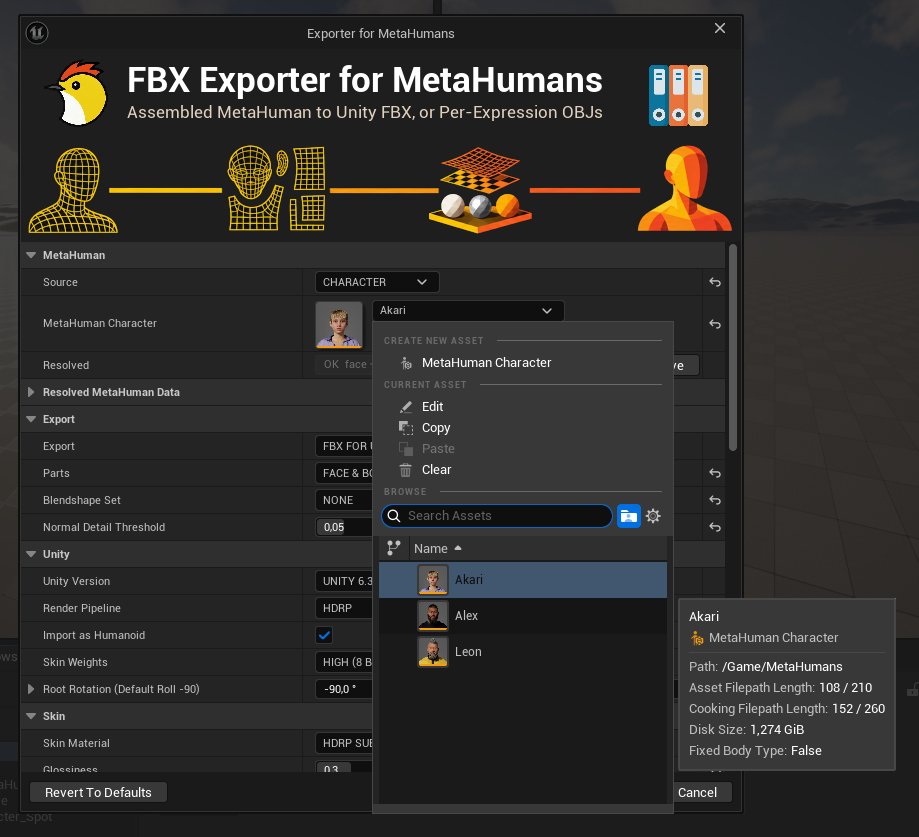Open the Render Pipeline HDRP dropdown

click(344, 608)
